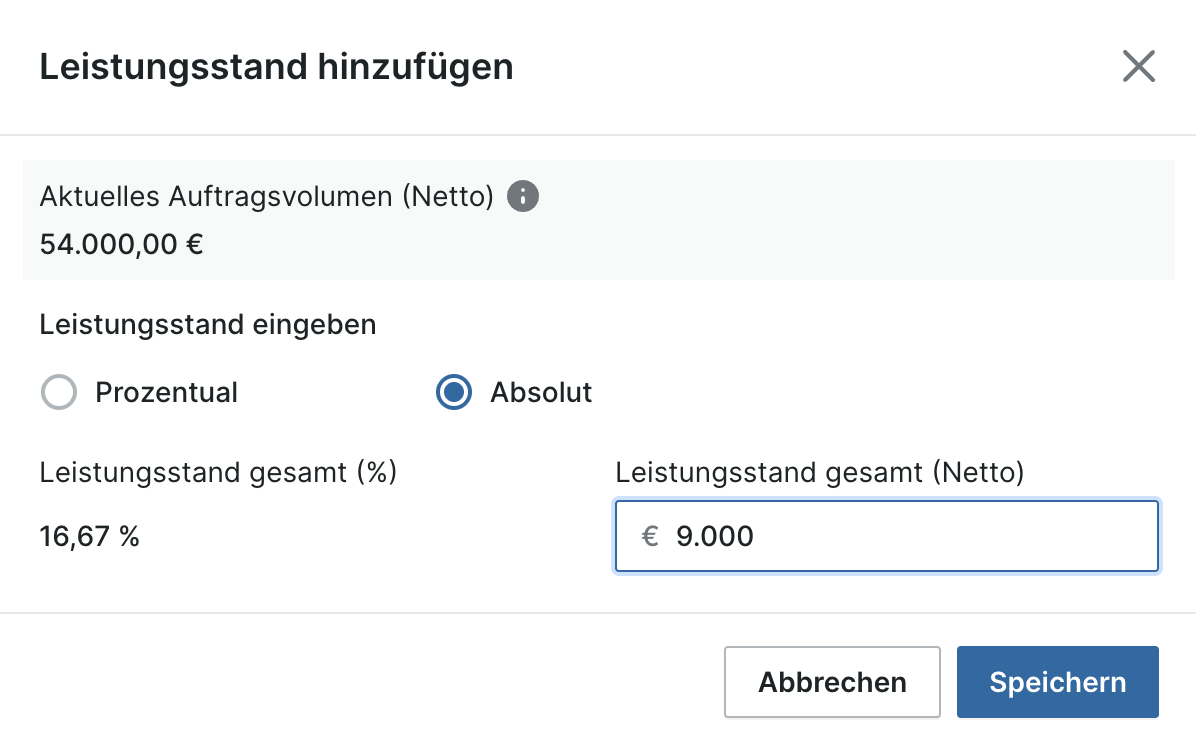Viewport: 1196px width, 746px height.
Task: Select the Prozentual radio button
Action: coord(59,392)
